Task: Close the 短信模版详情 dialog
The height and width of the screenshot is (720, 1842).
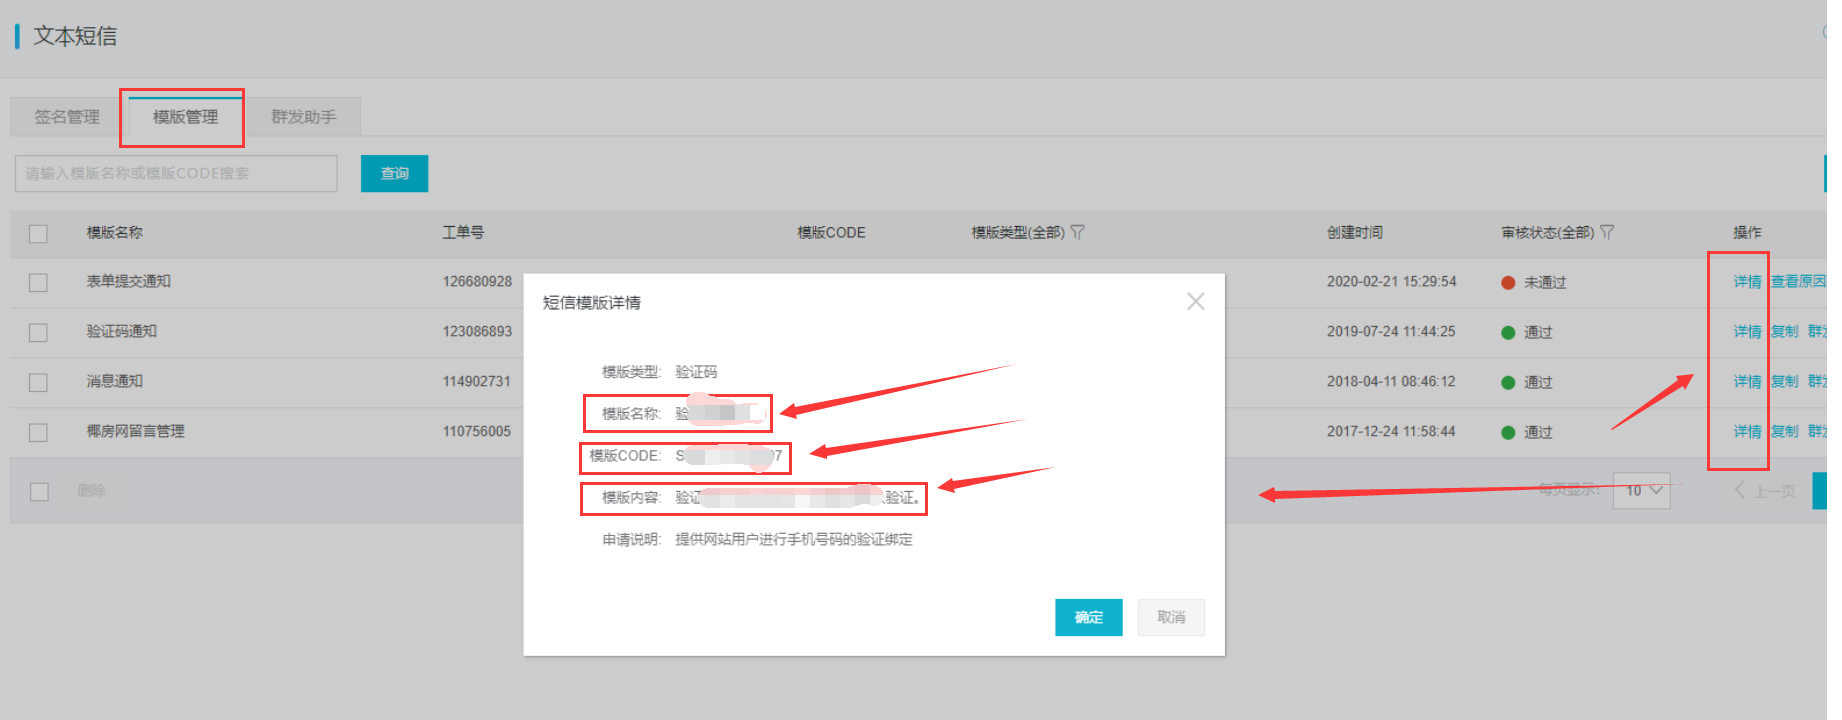Action: [x=1195, y=301]
